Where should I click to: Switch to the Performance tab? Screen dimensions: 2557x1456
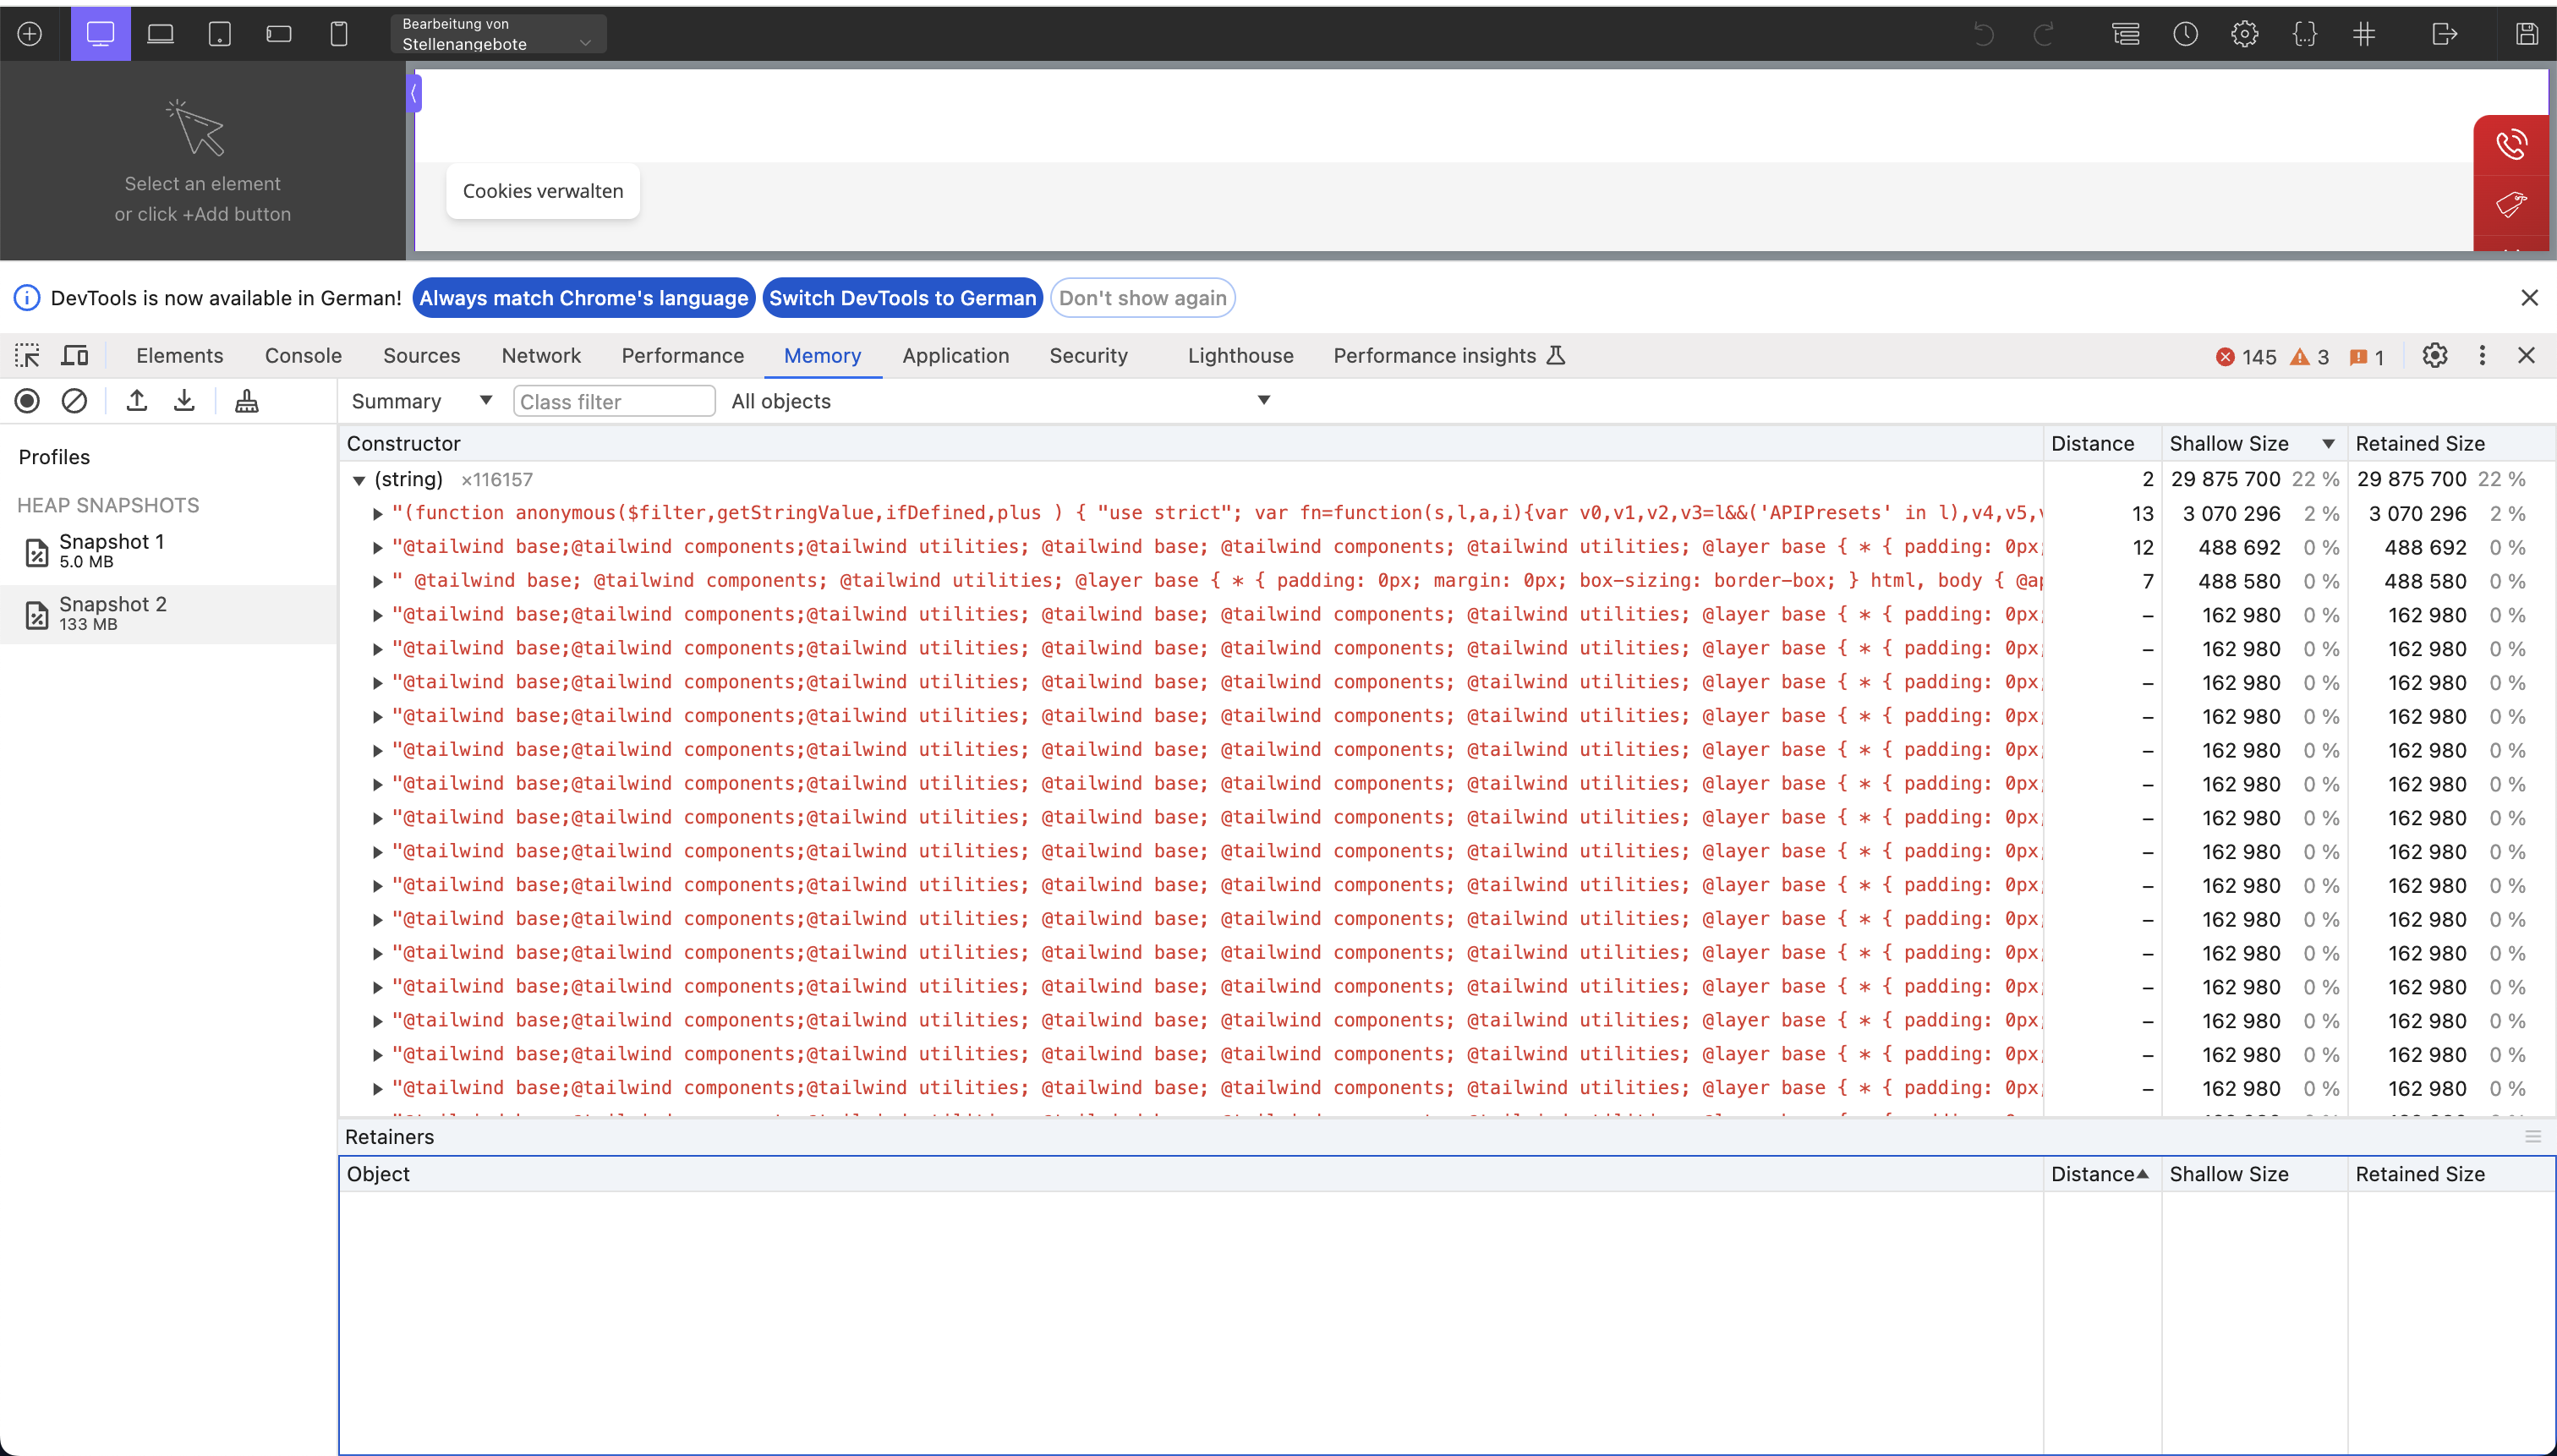(683, 356)
